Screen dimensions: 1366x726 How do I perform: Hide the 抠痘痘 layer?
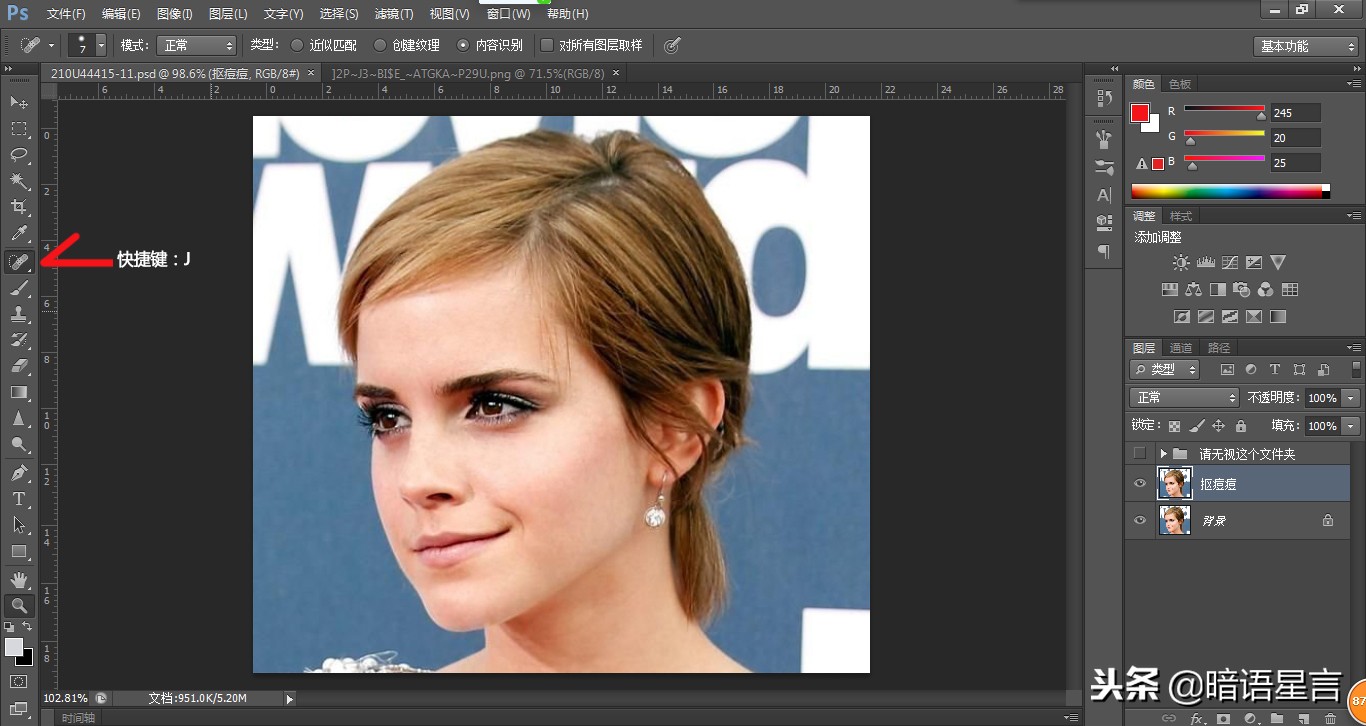1139,484
